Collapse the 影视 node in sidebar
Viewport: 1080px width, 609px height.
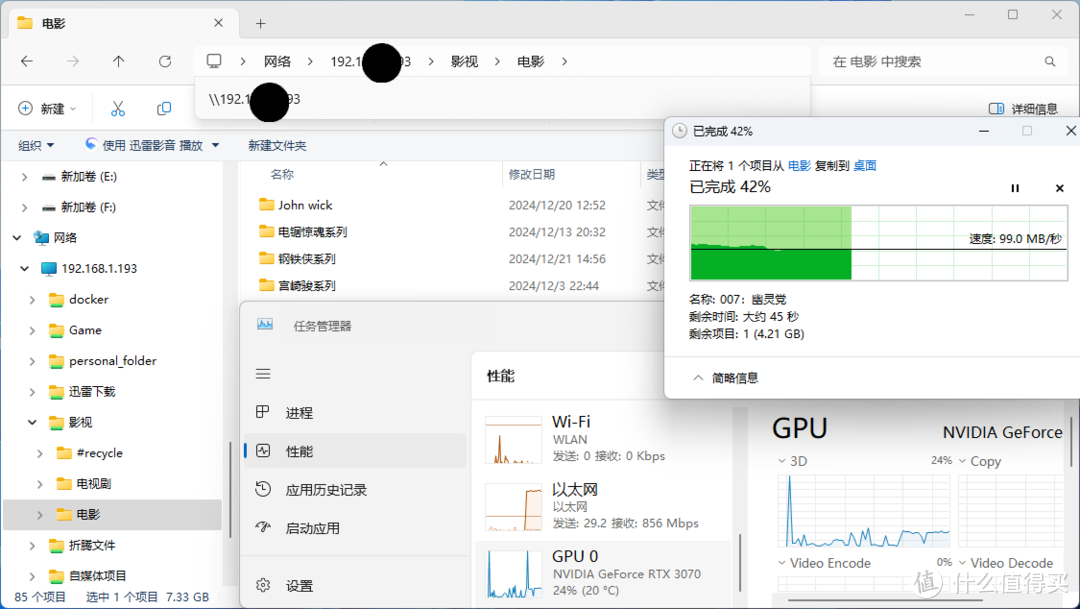30,422
